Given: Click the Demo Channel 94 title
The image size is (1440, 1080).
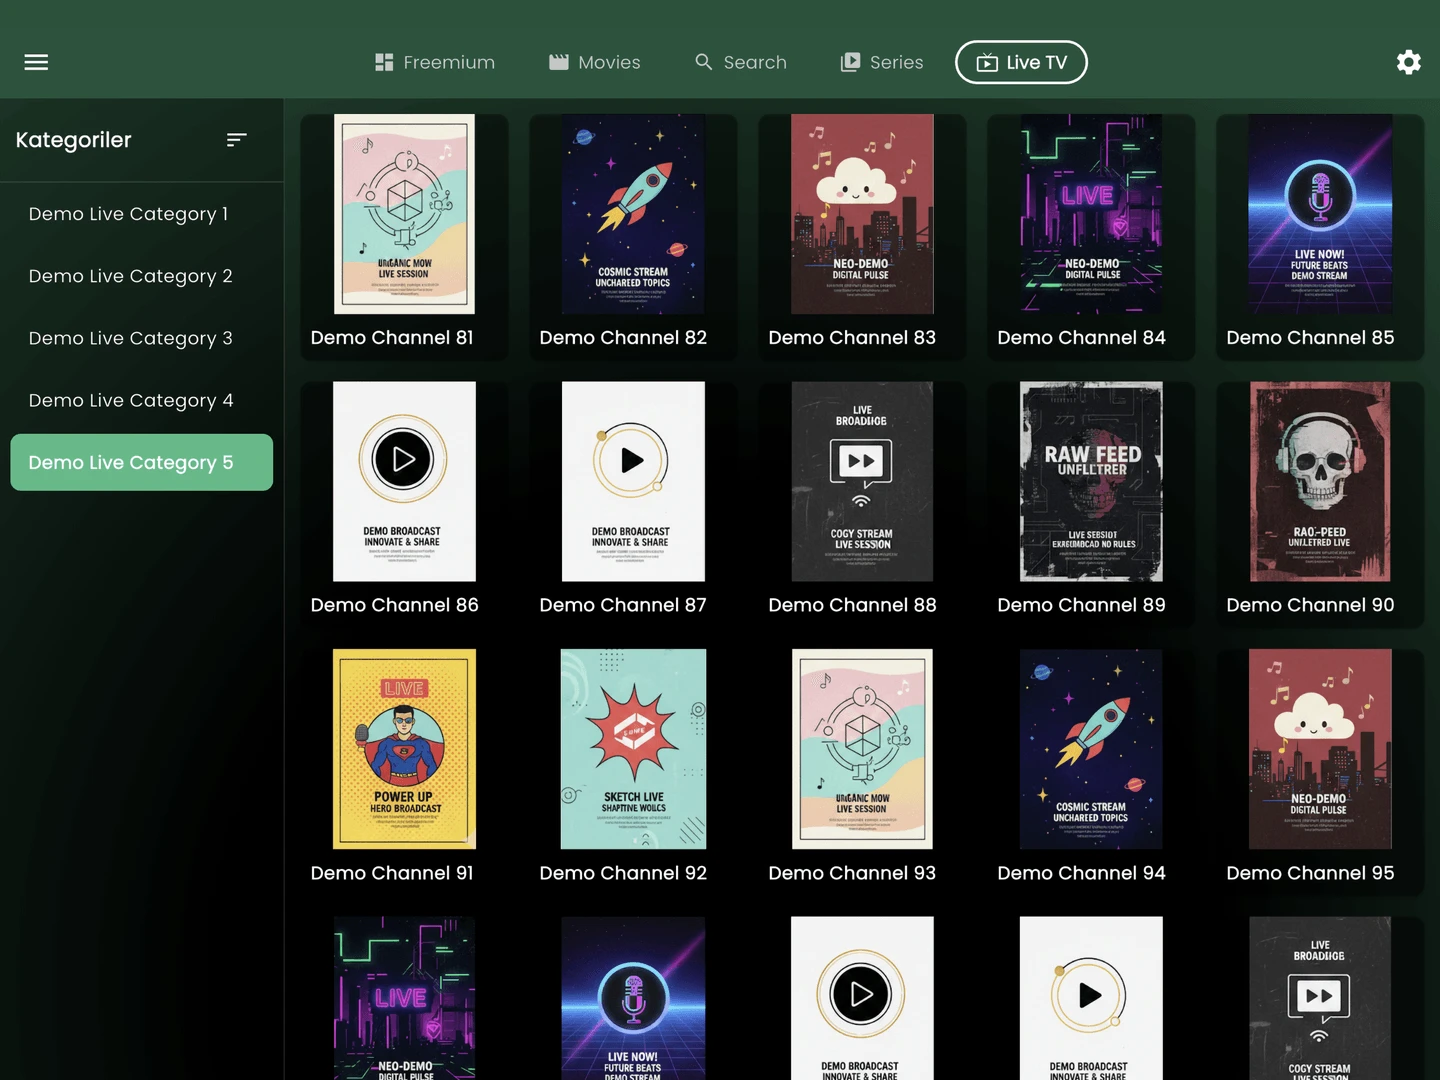Looking at the screenshot, I should point(1081,873).
